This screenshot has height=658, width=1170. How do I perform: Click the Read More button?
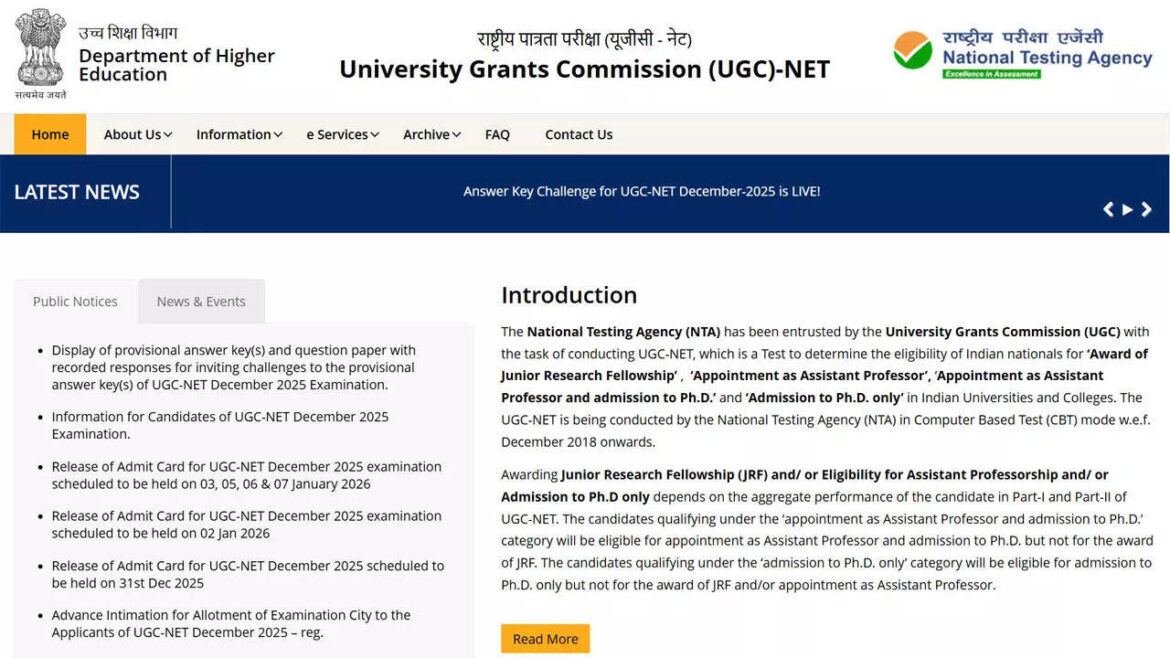point(544,638)
